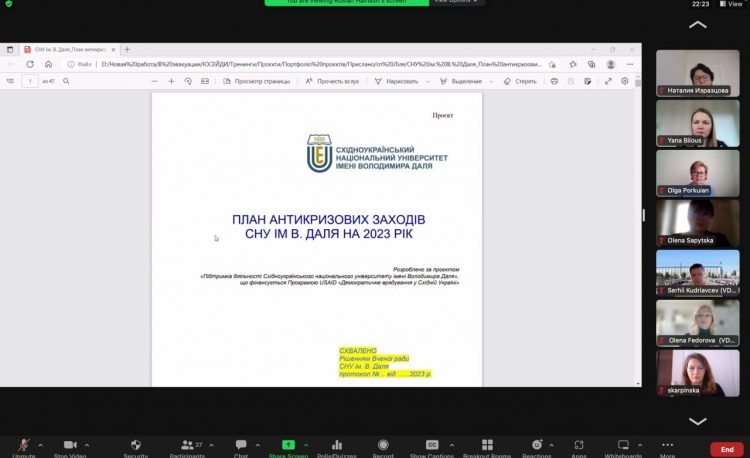The width and height of the screenshot is (750, 458).
Task: Open Zoom Apps
Action: click(579, 448)
